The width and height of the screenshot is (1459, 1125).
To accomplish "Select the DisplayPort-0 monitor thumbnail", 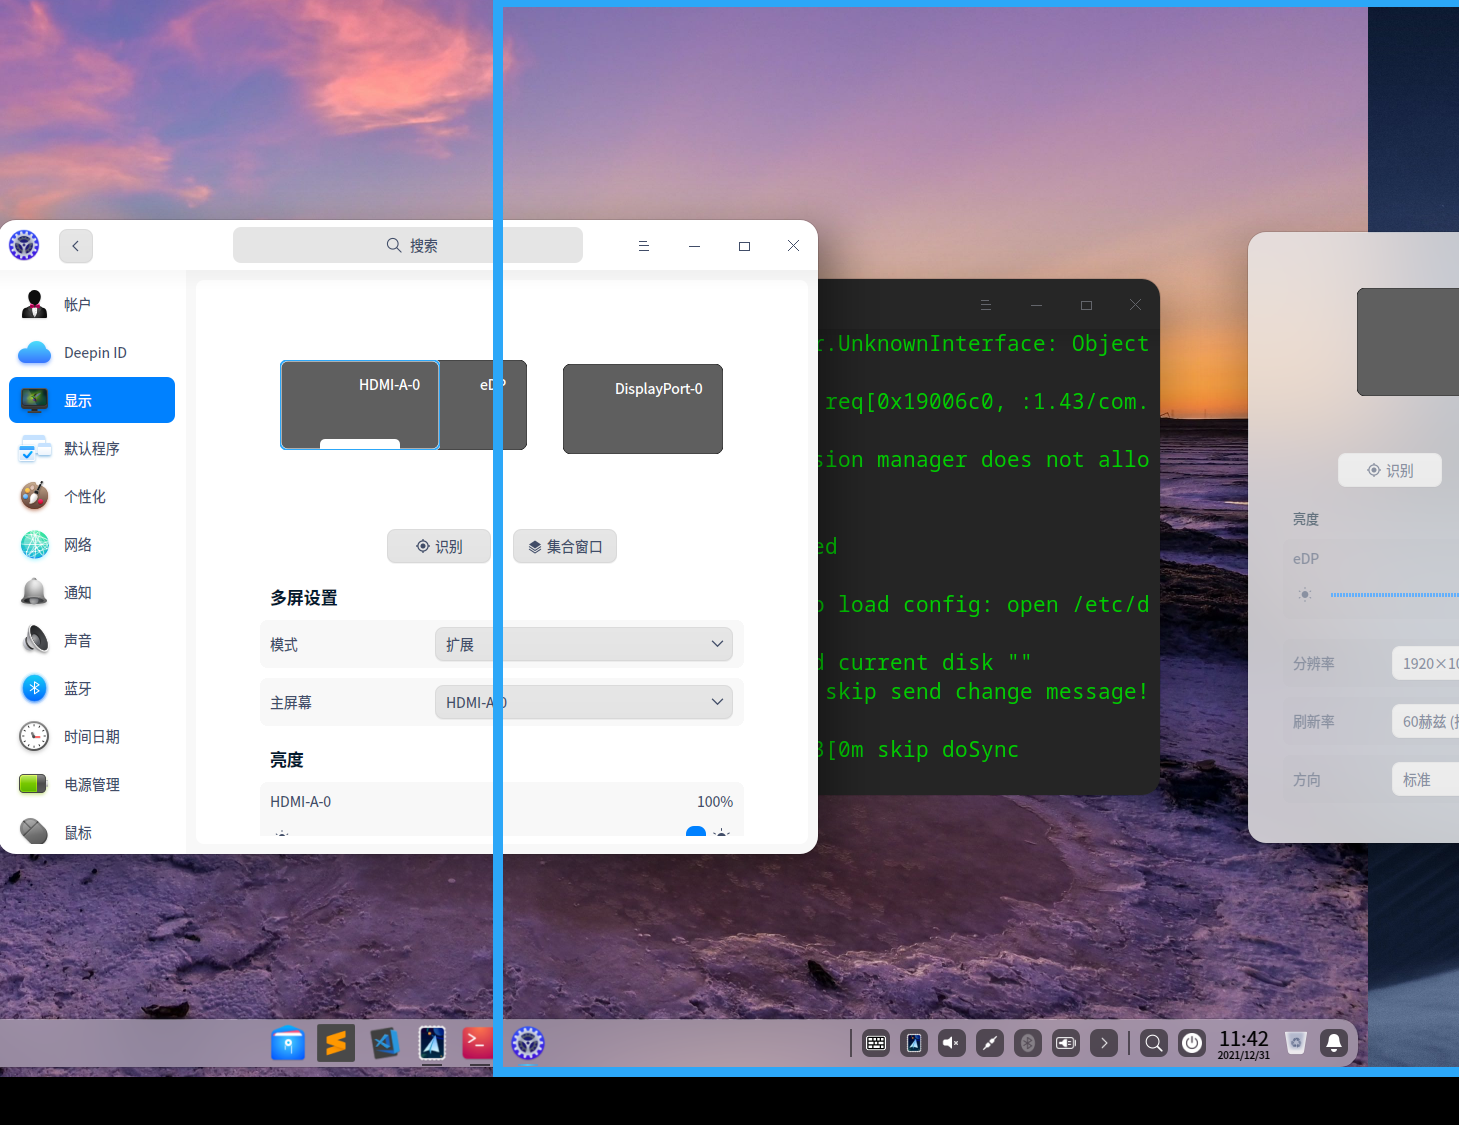I will pos(643,409).
